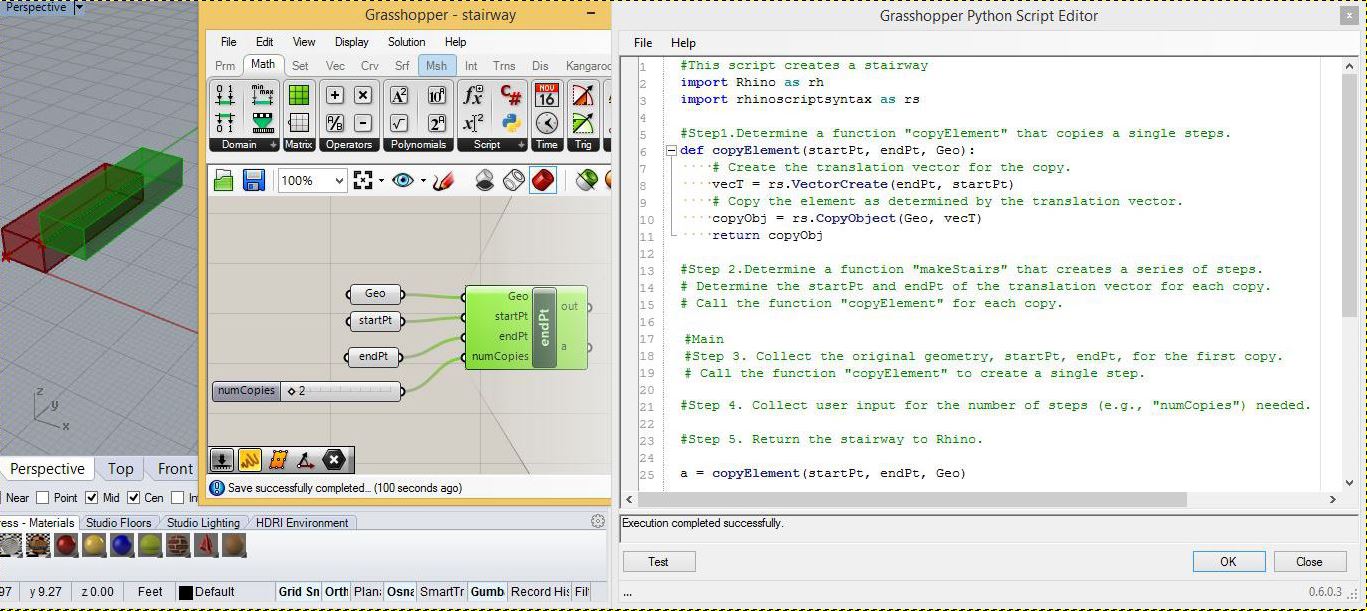Pick the Evaluate expression (fx) icon
The height and width of the screenshot is (611, 1367).
473,96
